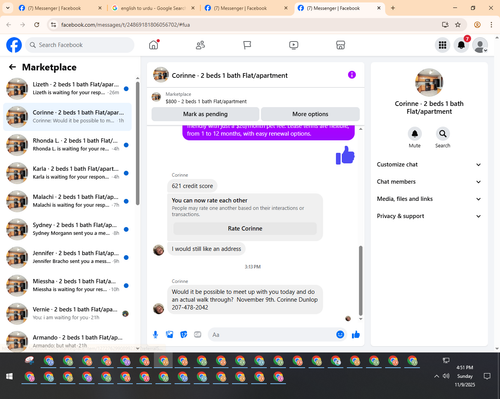500x399 pixels.
Task: Open the Vernie conversation
Action: click(x=68, y=314)
